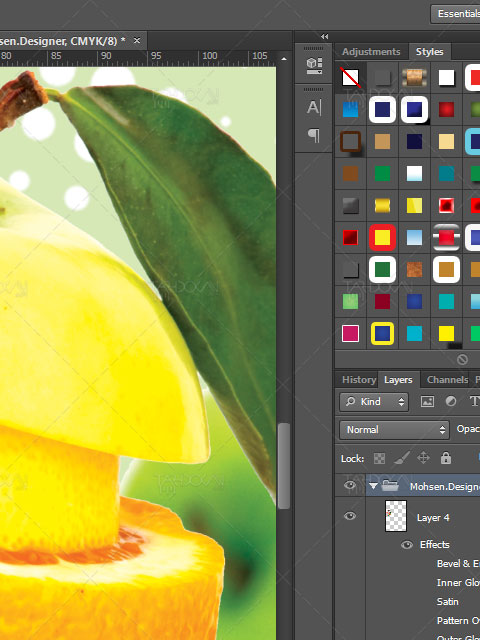480x640 pixels.
Task: Select the Layer 4 name
Action: coord(433,518)
